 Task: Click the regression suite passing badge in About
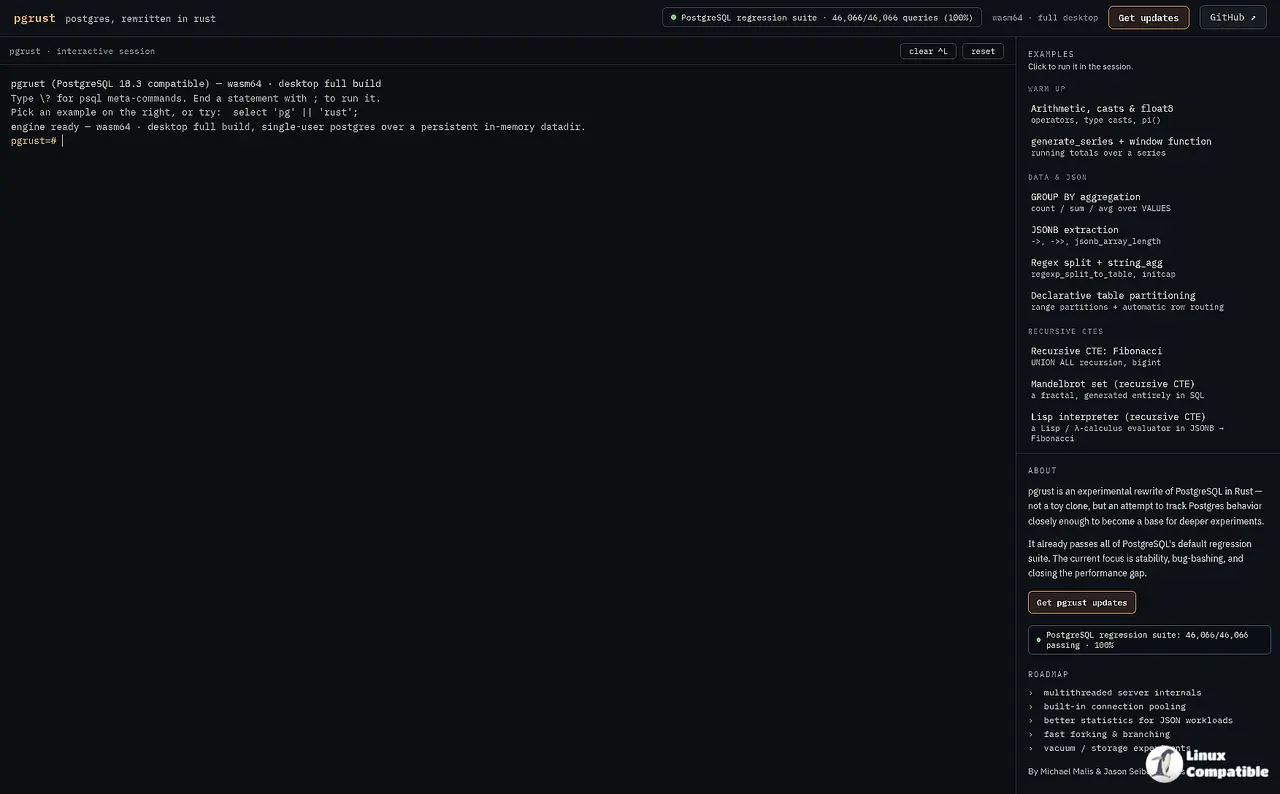point(1149,640)
